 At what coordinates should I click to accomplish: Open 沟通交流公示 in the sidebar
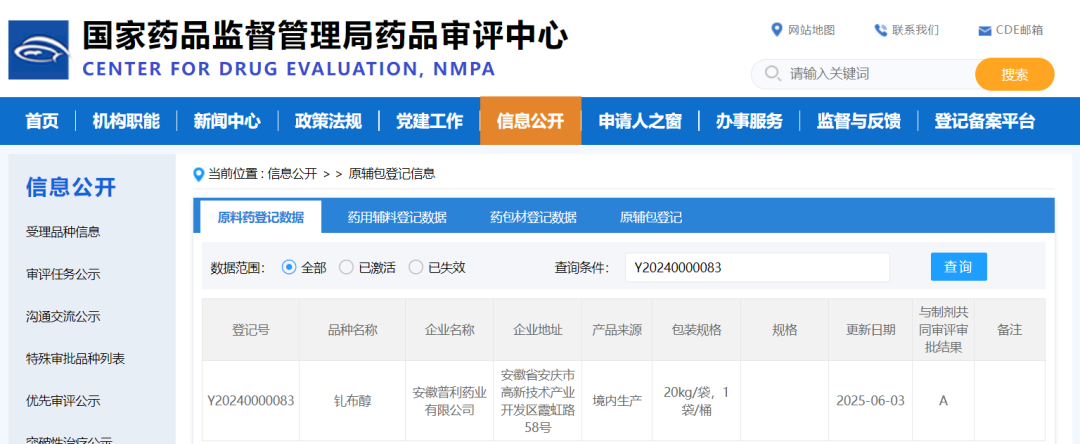pos(63,316)
